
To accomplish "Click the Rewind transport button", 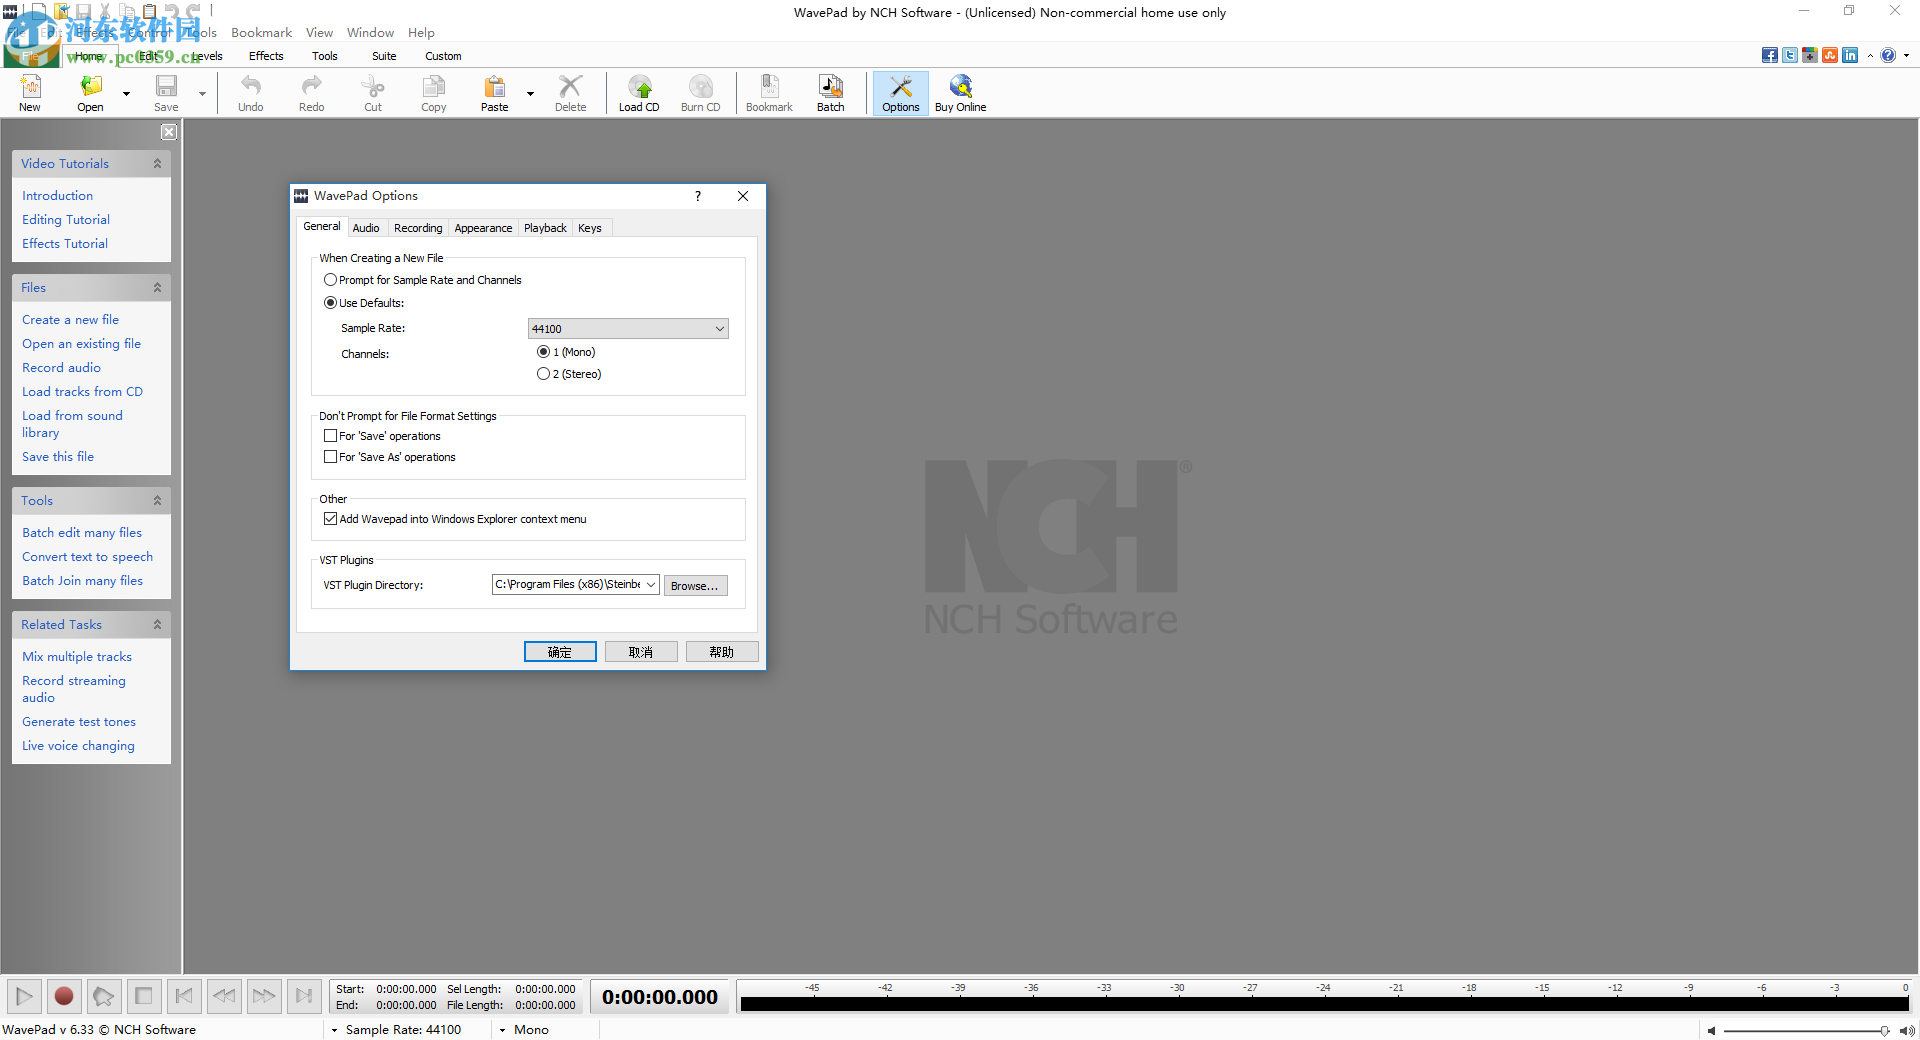I will [x=224, y=996].
